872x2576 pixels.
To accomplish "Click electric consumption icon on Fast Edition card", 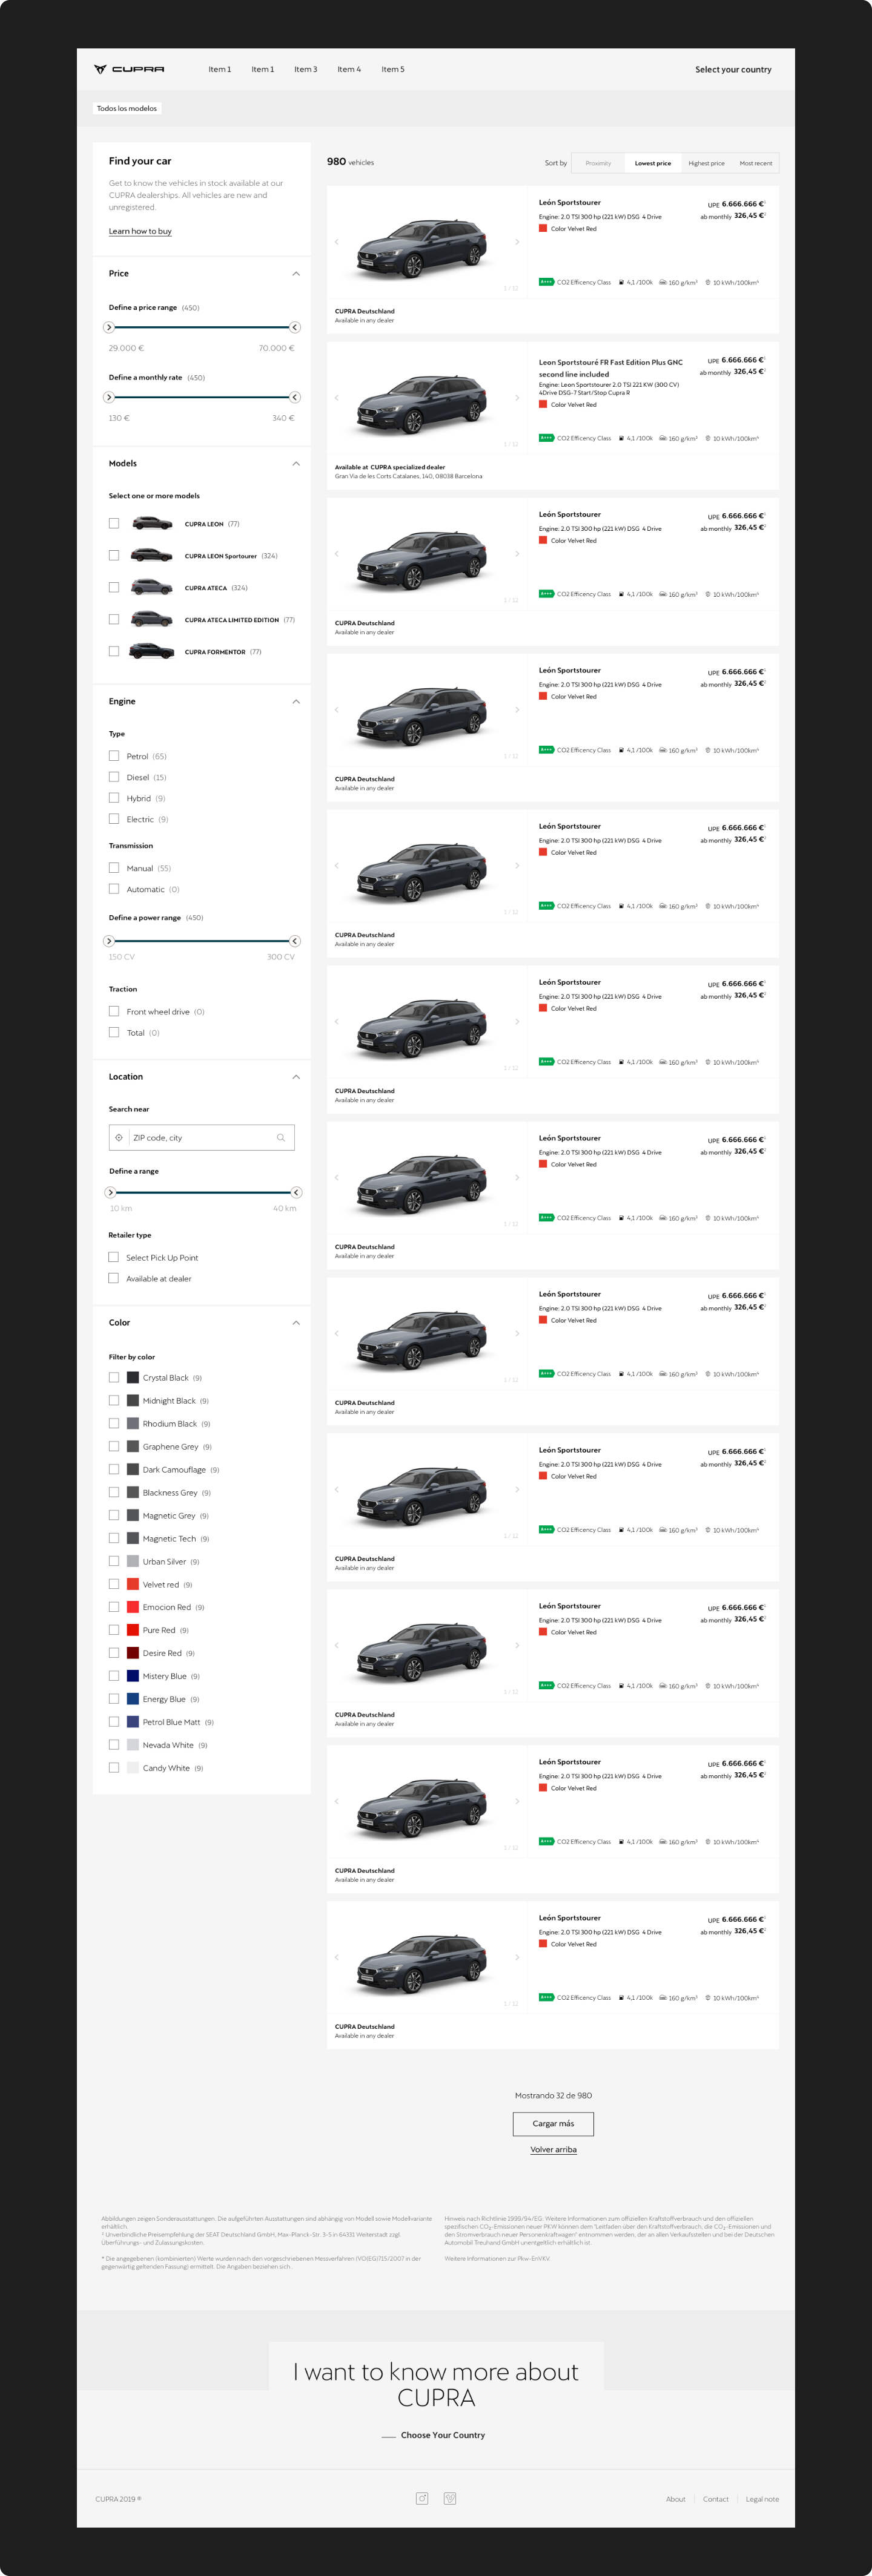I will pyautogui.click(x=708, y=438).
